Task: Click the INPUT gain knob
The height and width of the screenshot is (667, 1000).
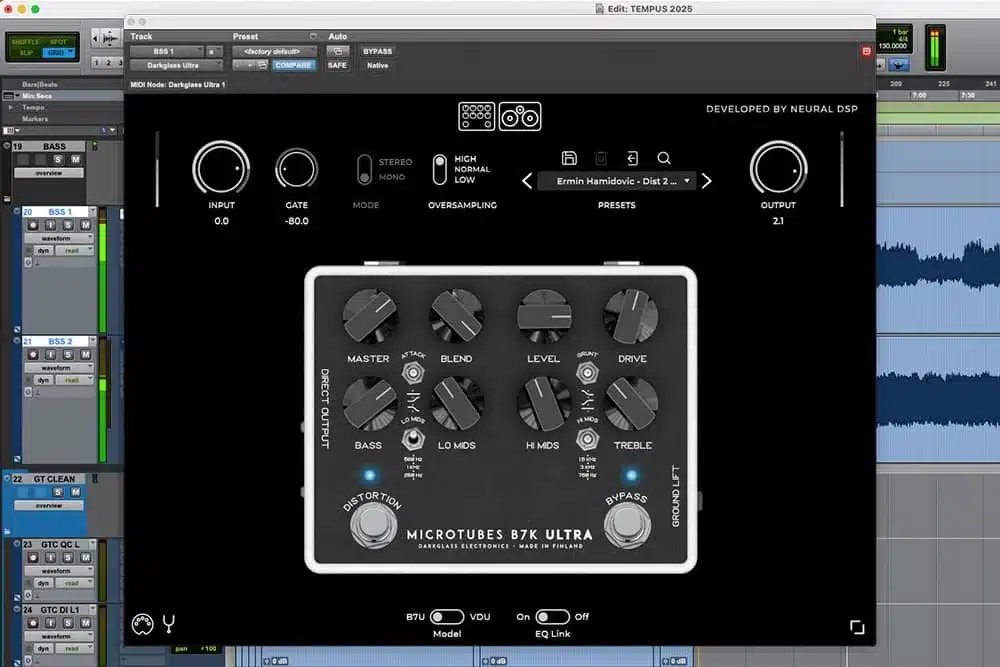Action: pyautogui.click(x=221, y=168)
